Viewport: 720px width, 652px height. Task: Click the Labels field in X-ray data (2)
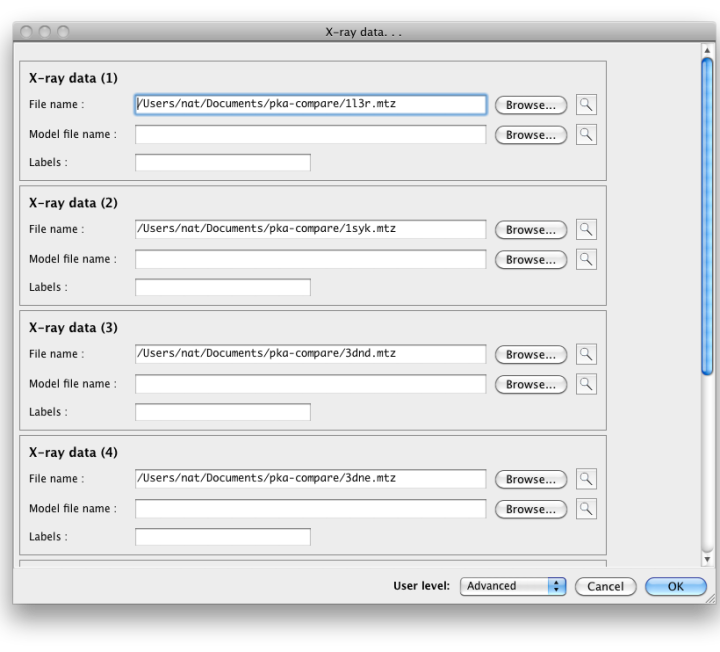click(x=222, y=288)
